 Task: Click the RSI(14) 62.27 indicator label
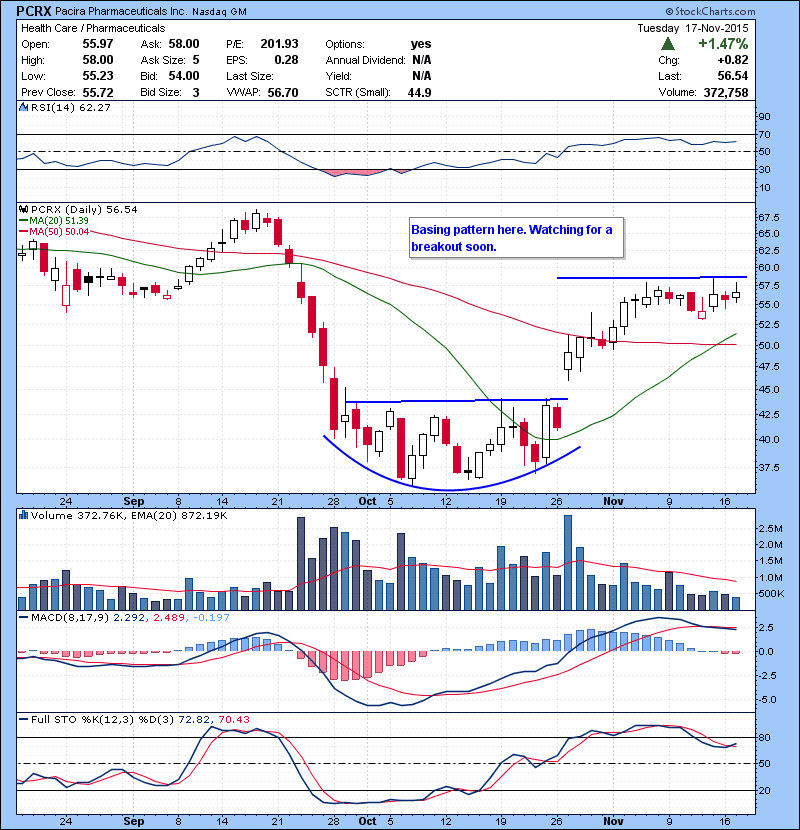(x=71, y=107)
